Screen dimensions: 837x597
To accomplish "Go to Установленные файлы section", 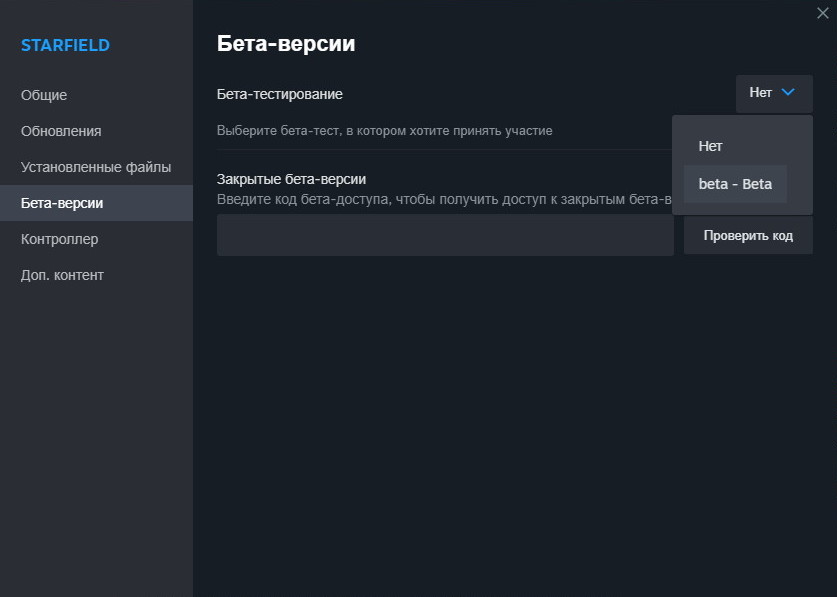I will [x=96, y=167].
